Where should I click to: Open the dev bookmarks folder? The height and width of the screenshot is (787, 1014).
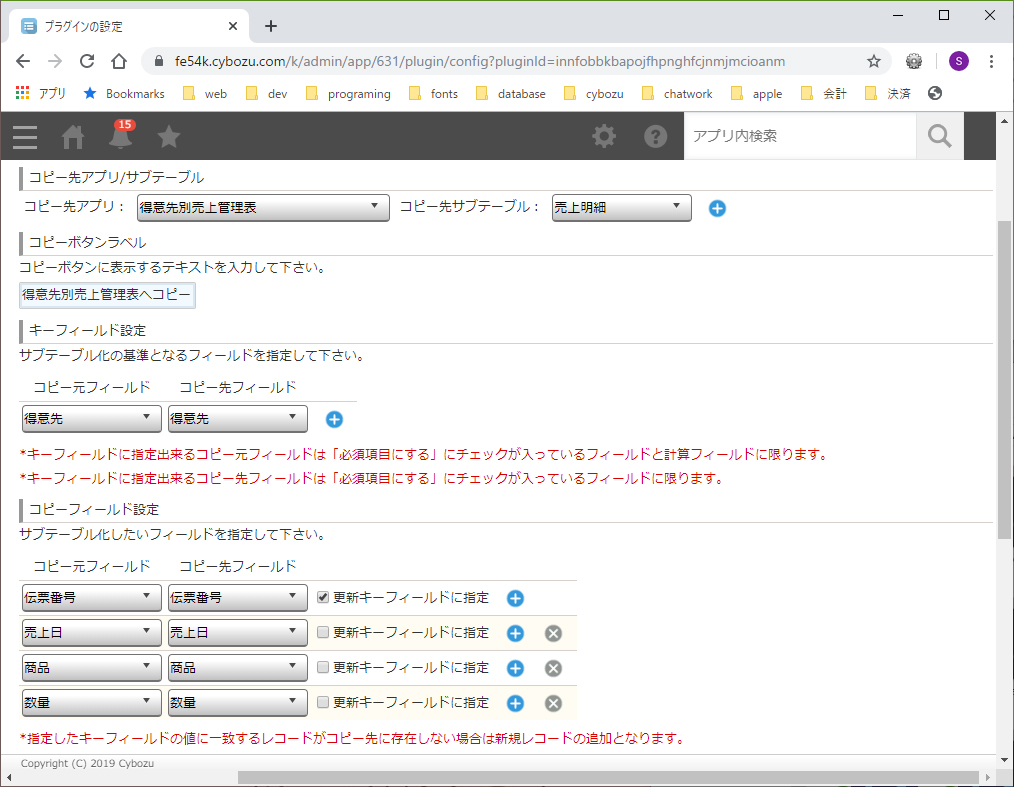pyautogui.click(x=266, y=94)
